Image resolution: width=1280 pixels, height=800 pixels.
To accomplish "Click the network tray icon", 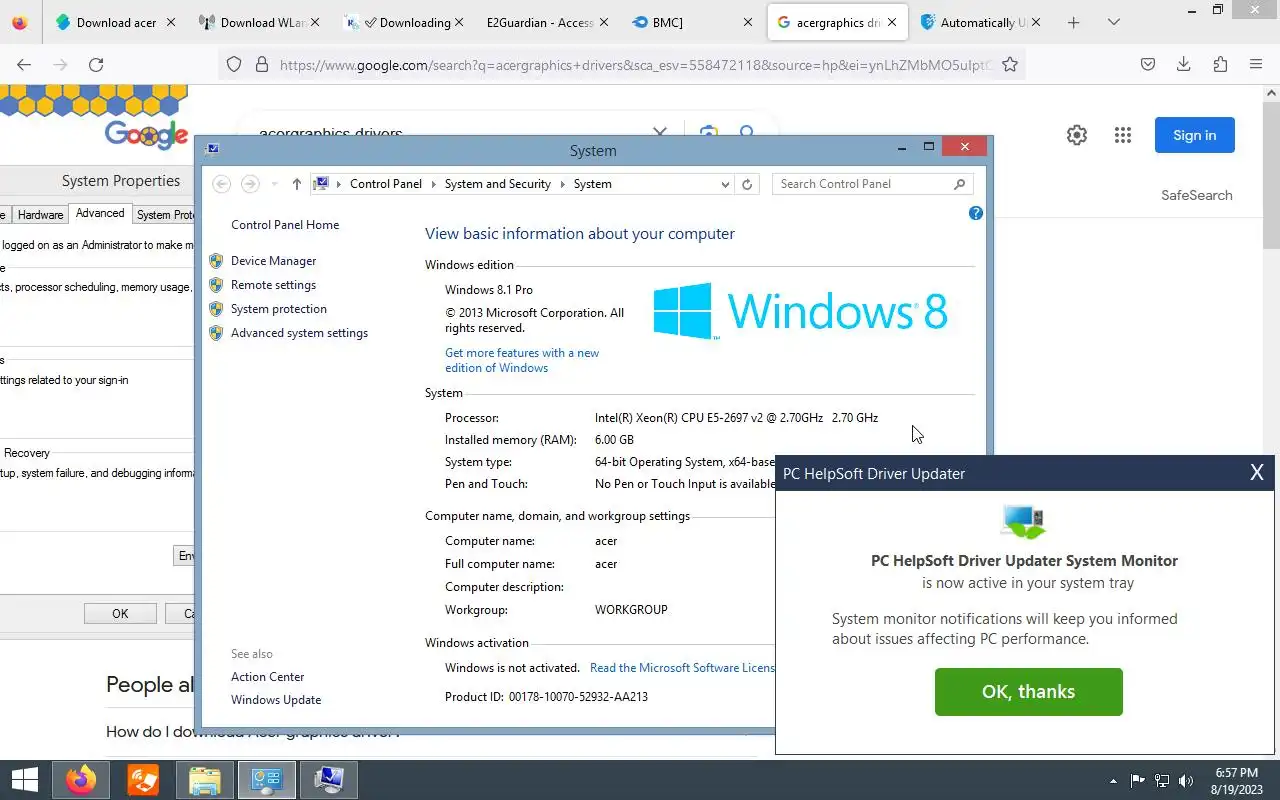I will 1162,781.
